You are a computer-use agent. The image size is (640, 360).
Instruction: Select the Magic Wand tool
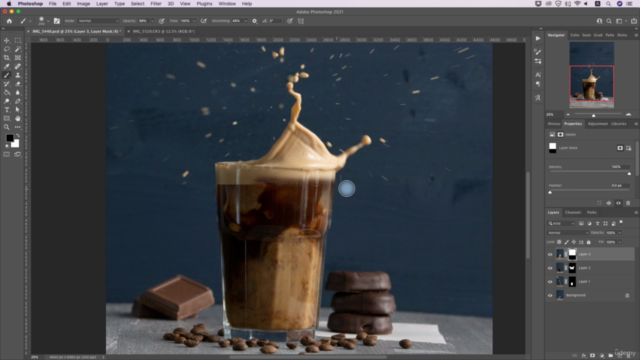[x=18, y=49]
